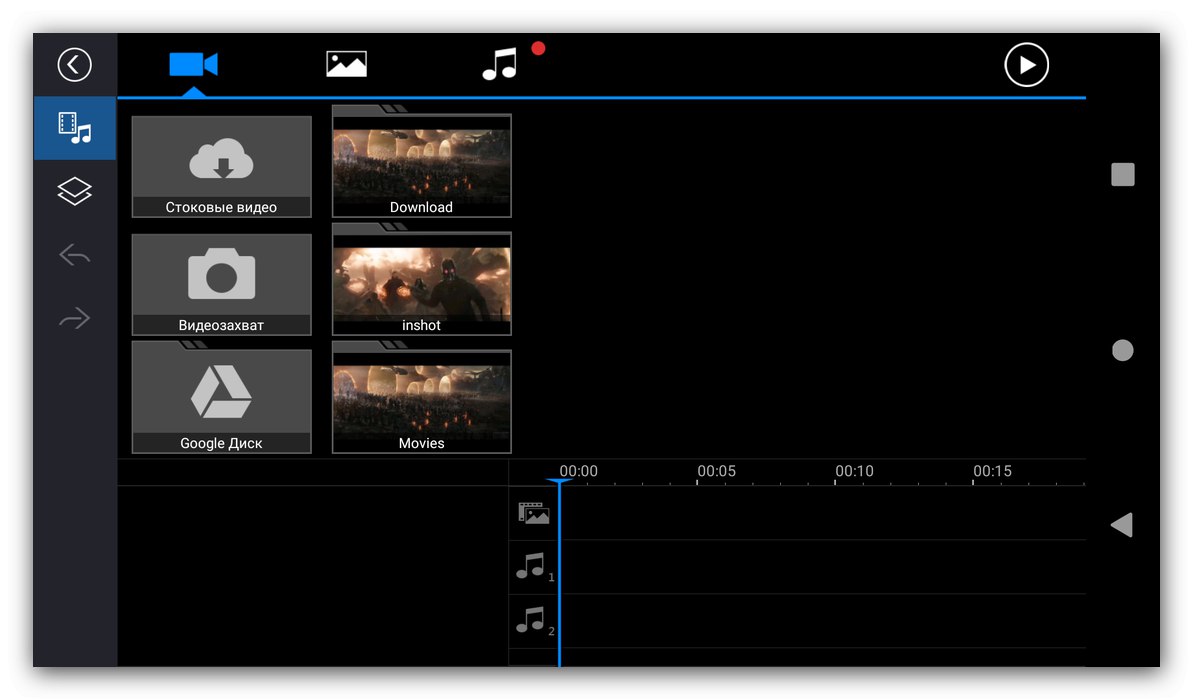Screen dimensions: 1193x700
Task: Tap the Android home circle button
Action: (1123, 350)
